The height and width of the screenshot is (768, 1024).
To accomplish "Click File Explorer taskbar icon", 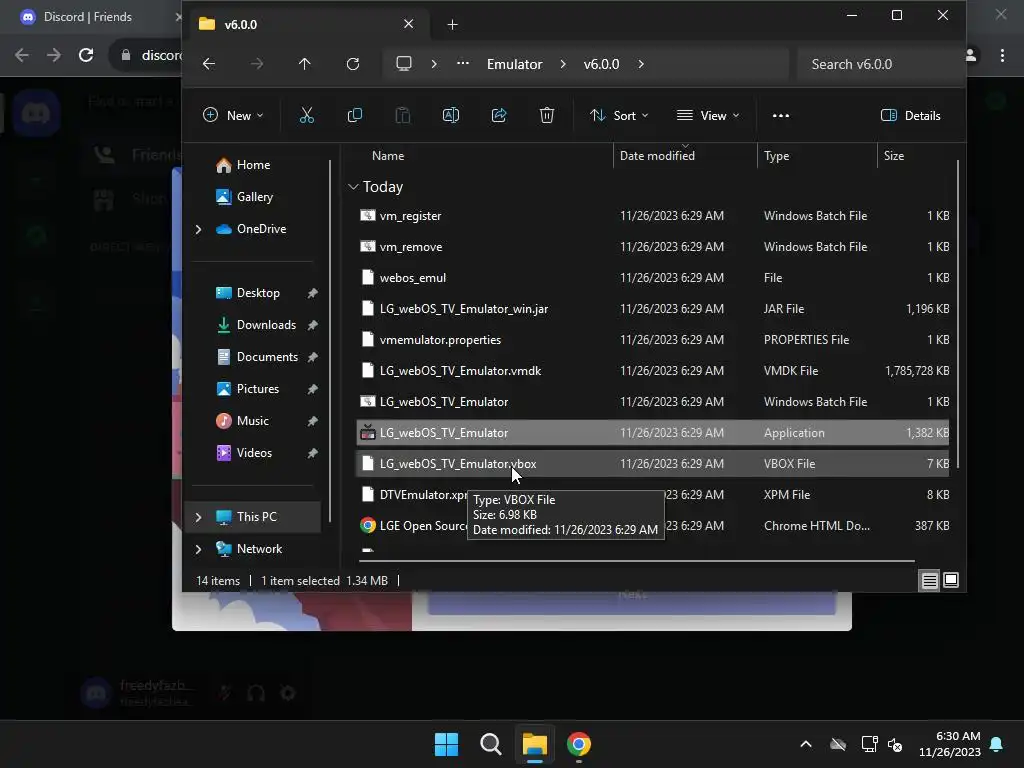I will tap(534, 744).
